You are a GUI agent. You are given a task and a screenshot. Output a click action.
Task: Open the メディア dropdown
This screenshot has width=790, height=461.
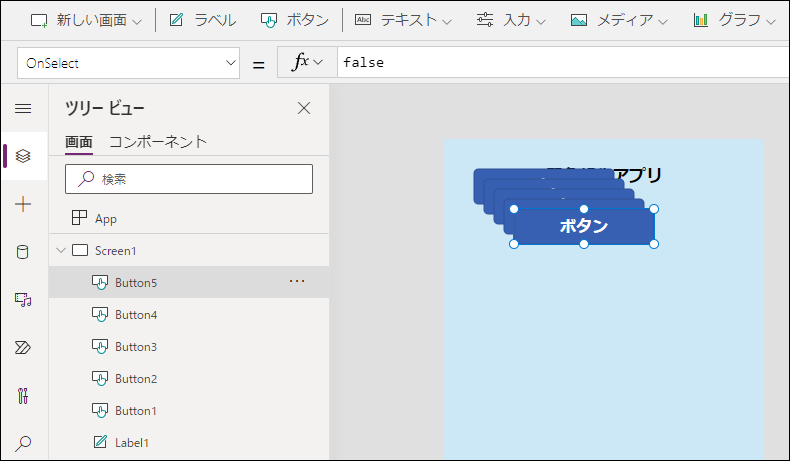pyautogui.click(x=619, y=20)
